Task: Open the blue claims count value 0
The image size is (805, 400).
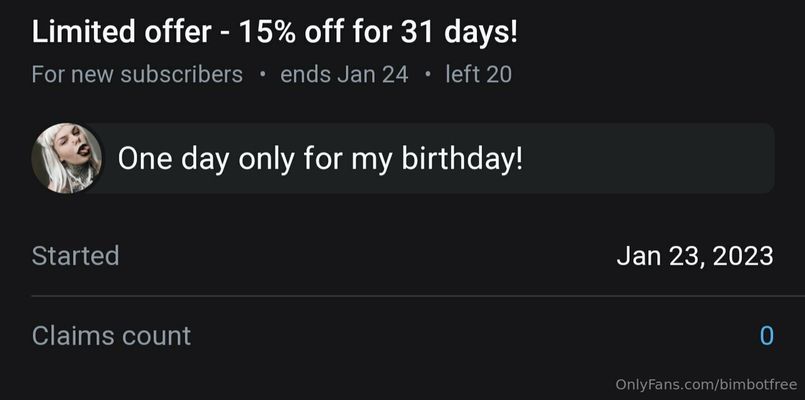Action: [766, 336]
